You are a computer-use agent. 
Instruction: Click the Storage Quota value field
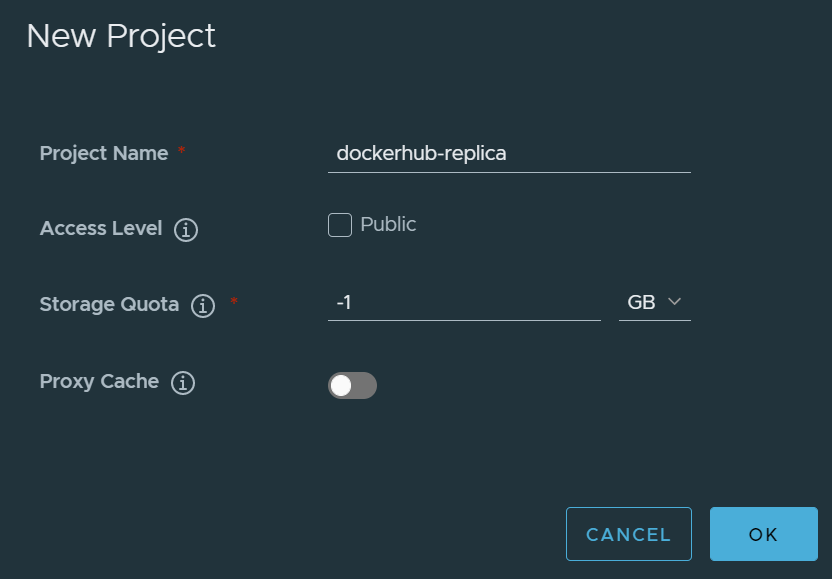click(464, 302)
